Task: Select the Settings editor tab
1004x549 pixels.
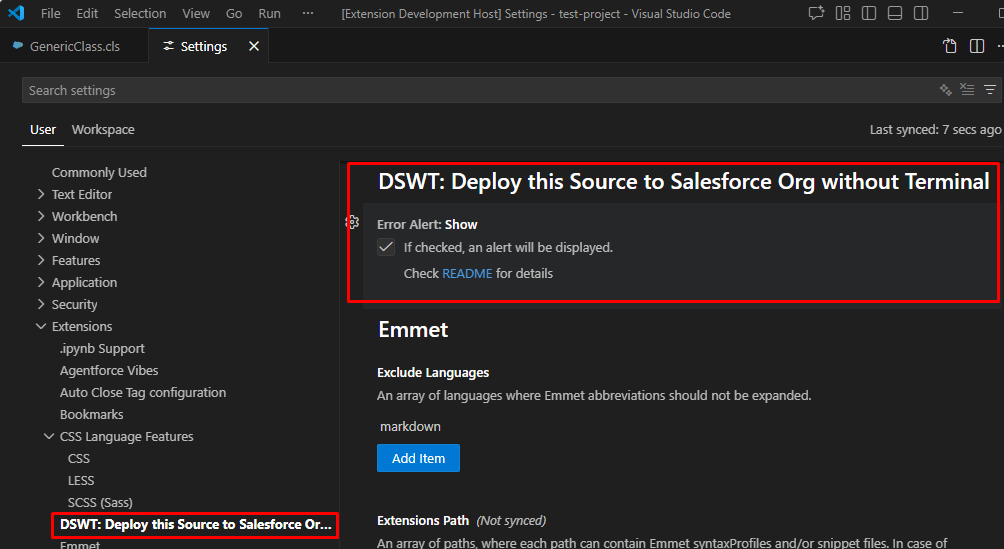Action: (204, 46)
